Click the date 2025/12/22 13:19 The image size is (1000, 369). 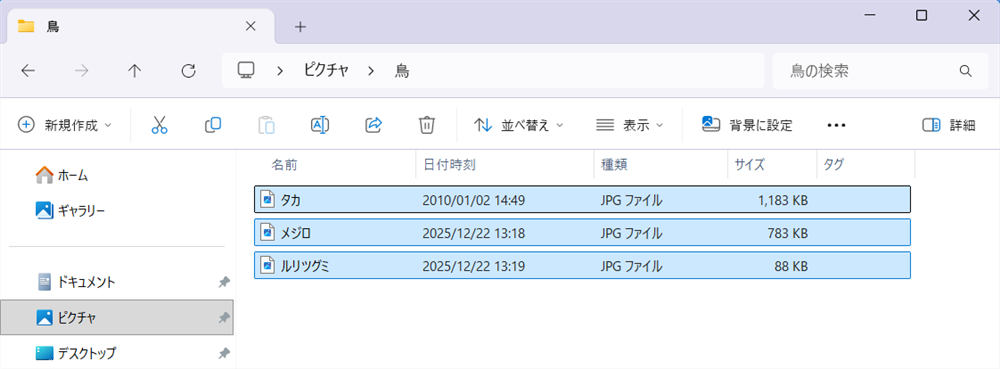click(473, 266)
